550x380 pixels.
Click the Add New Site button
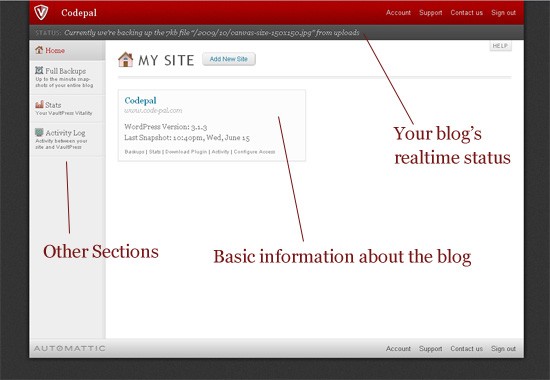tap(229, 59)
